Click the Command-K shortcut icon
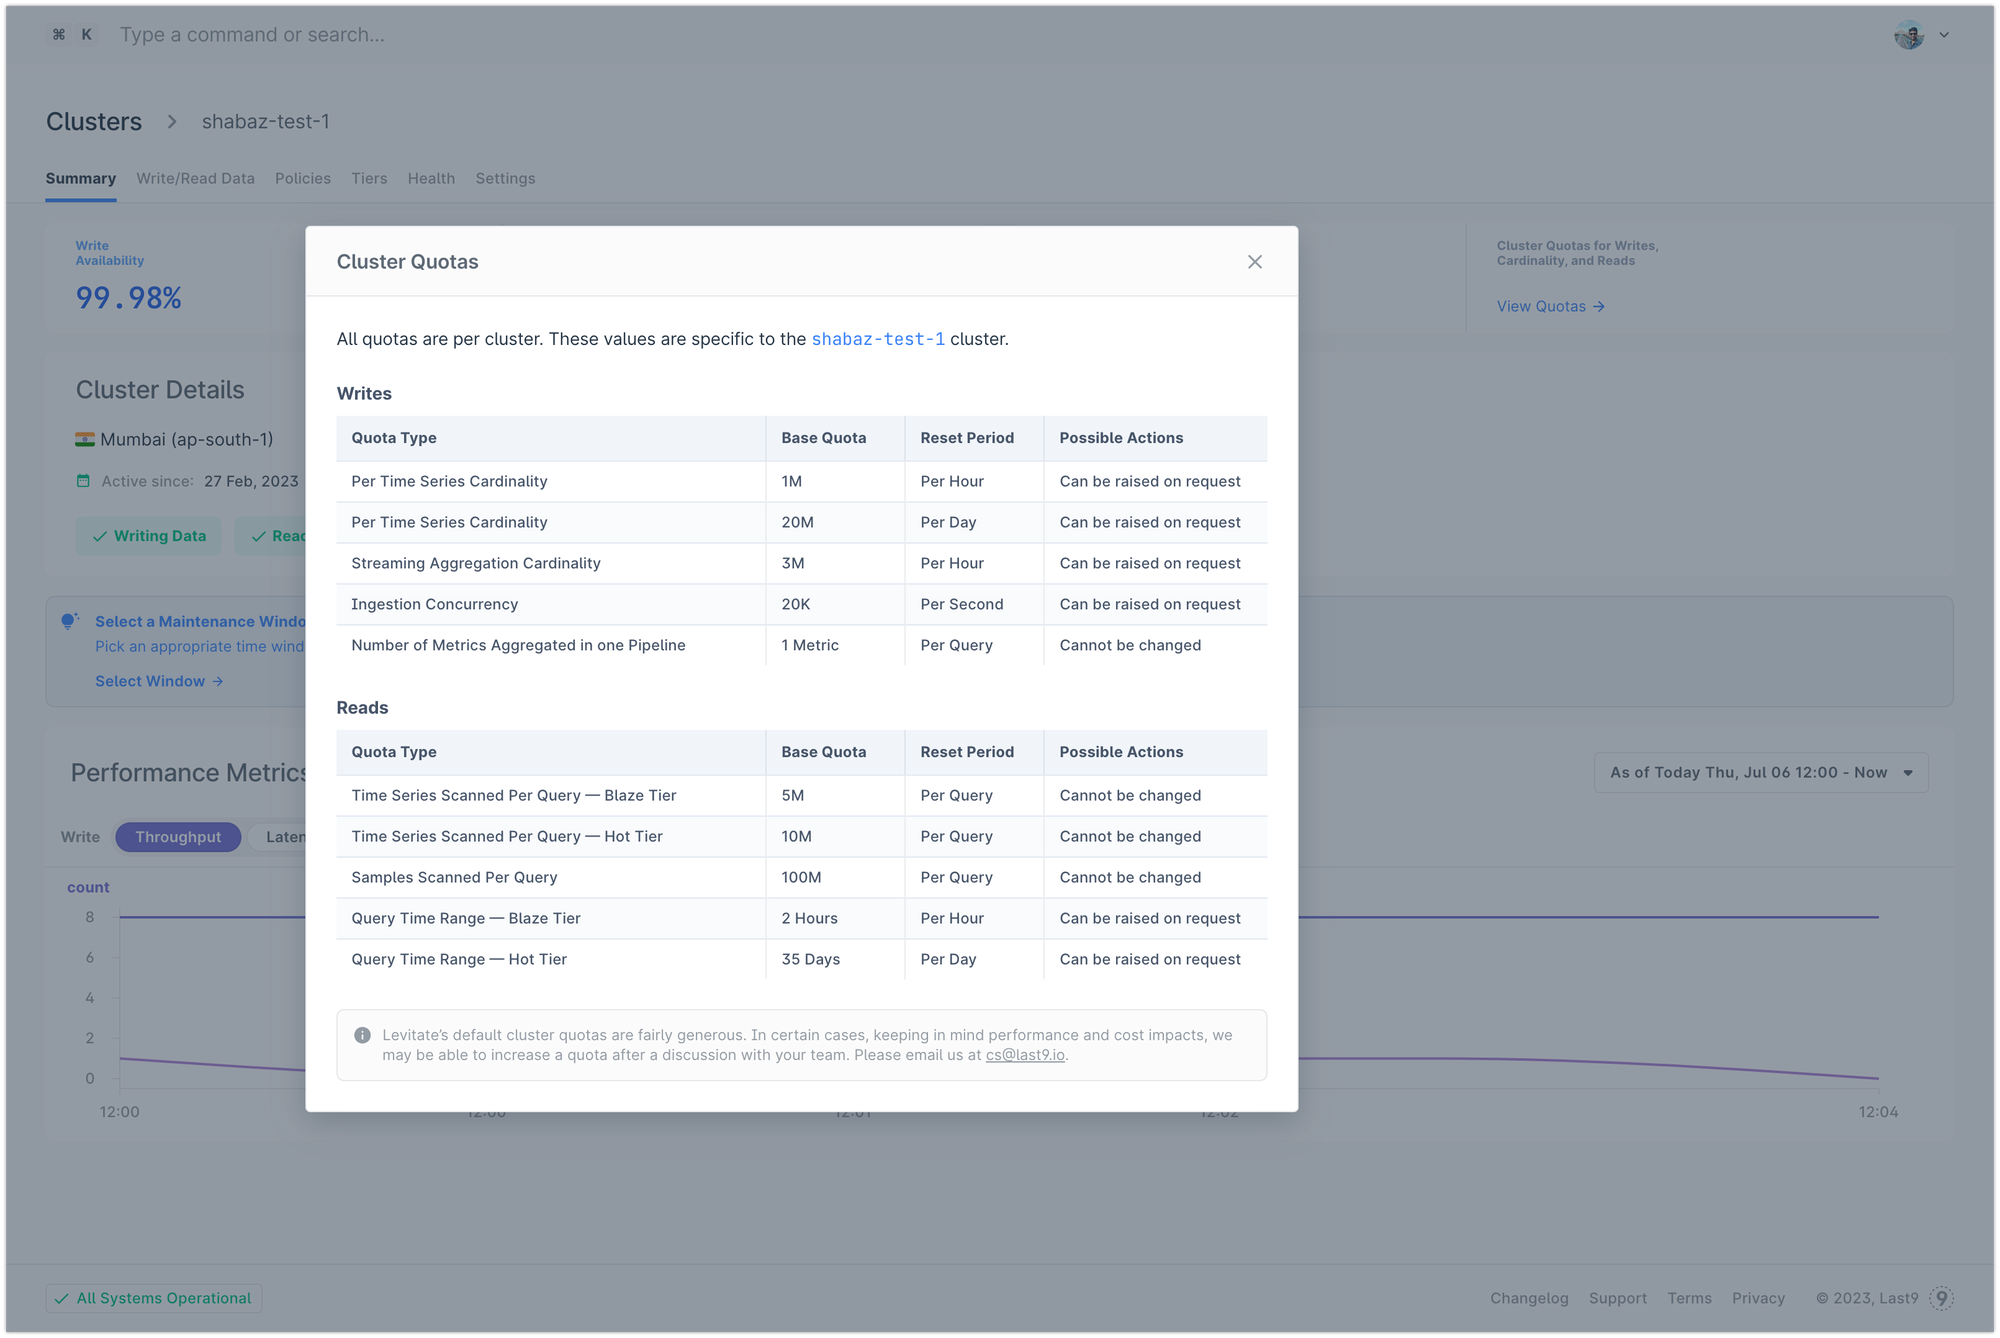 click(73, 35)
